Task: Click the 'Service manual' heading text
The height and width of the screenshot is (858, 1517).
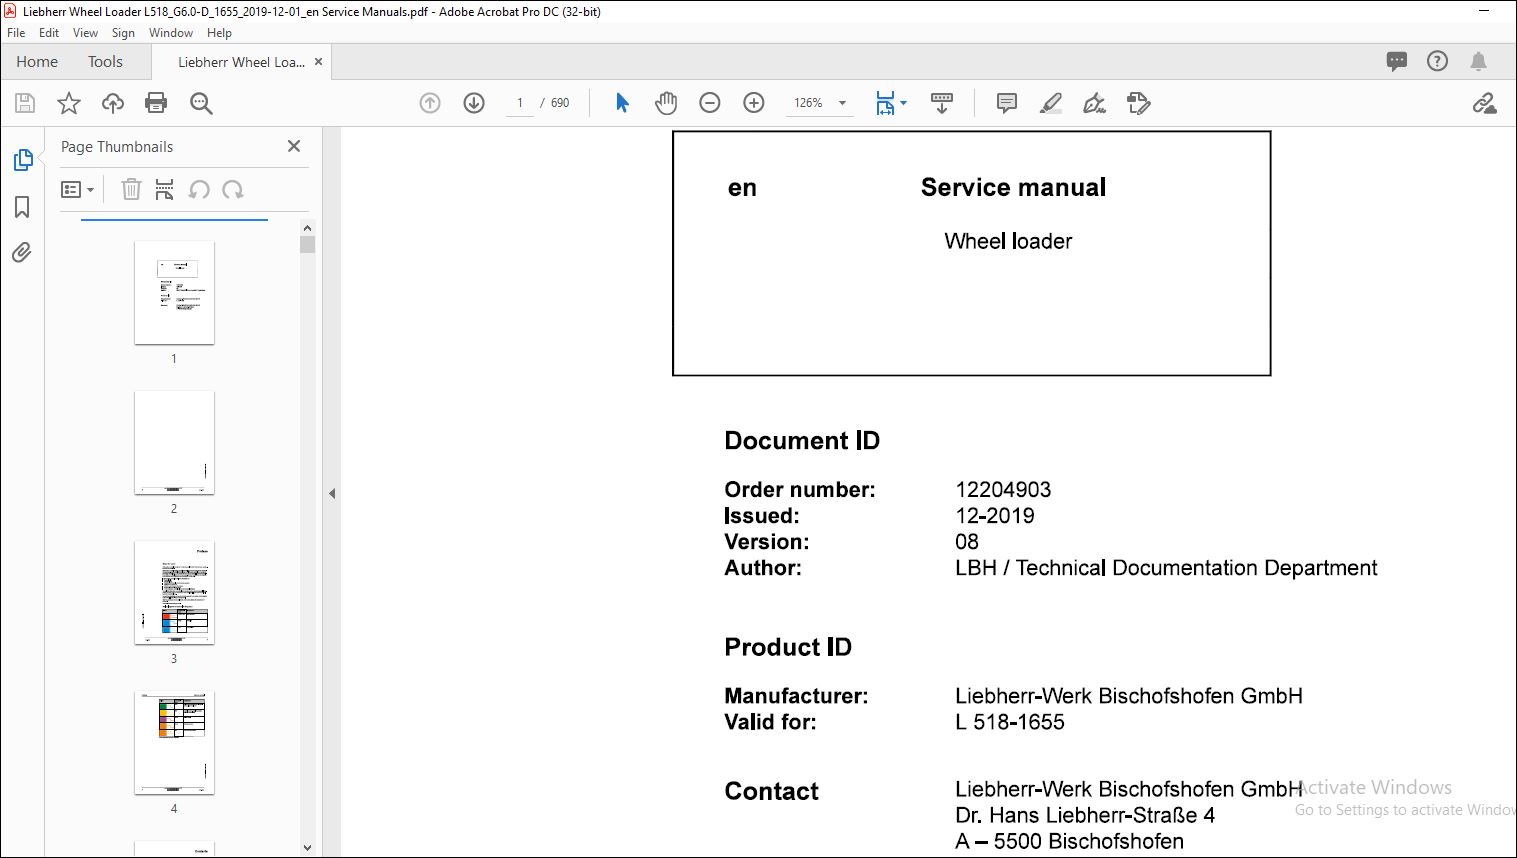Action: 1013,187
